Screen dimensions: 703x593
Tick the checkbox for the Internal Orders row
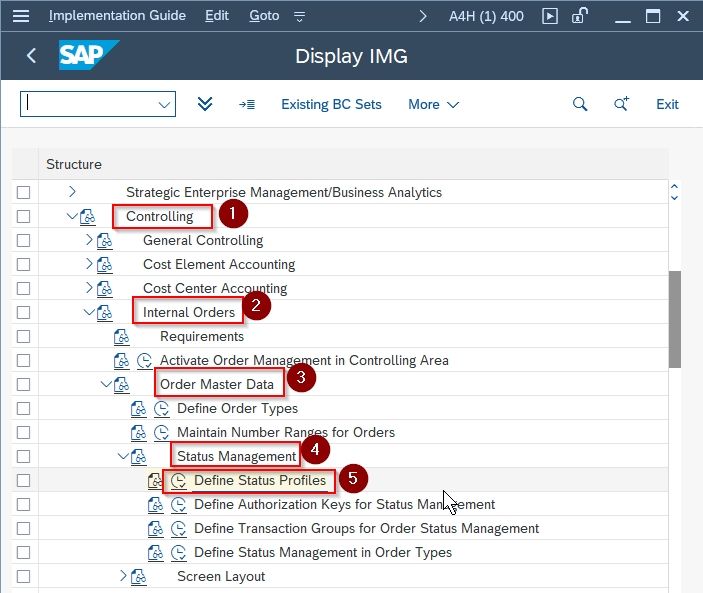pos(23,312)
